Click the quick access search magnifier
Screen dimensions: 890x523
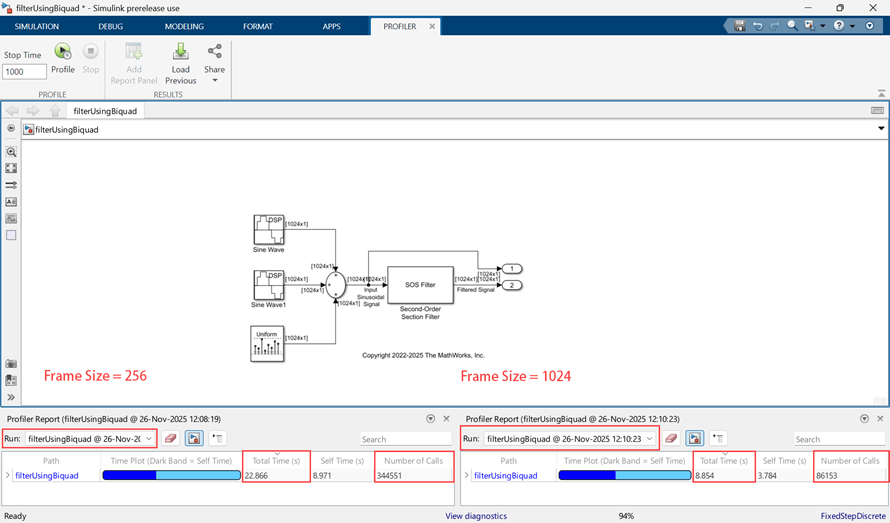[792, 26]
